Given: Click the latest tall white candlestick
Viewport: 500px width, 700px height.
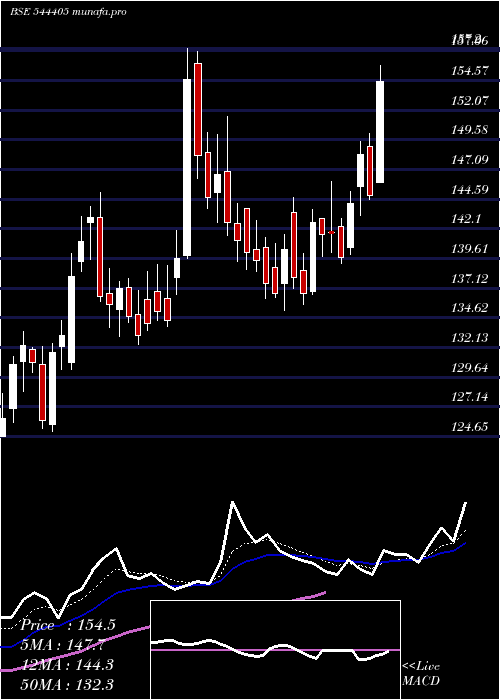Looking at the screenshot, I should [x=380, y=132].
